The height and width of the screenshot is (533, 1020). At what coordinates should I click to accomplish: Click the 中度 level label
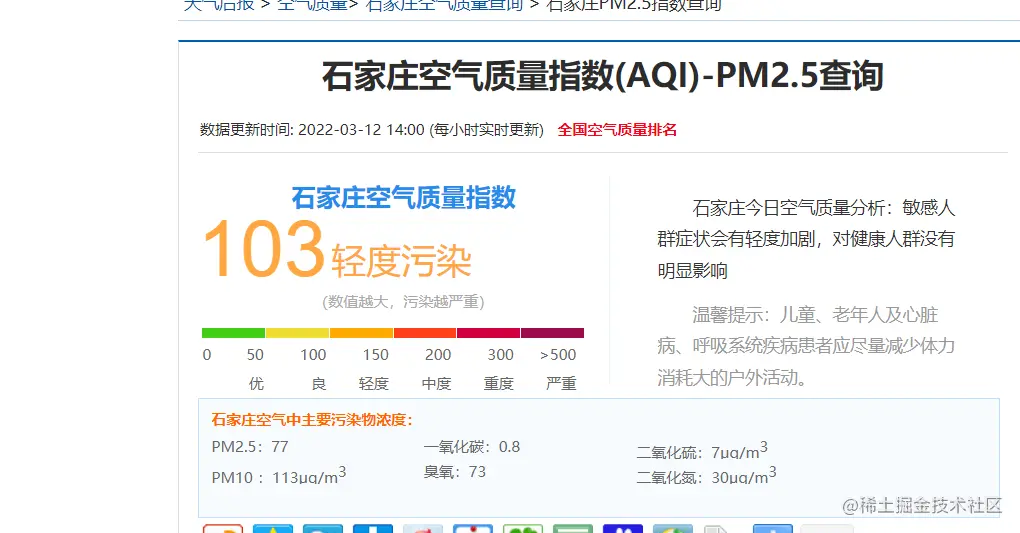pyautogui.click(x=436, y=384)
